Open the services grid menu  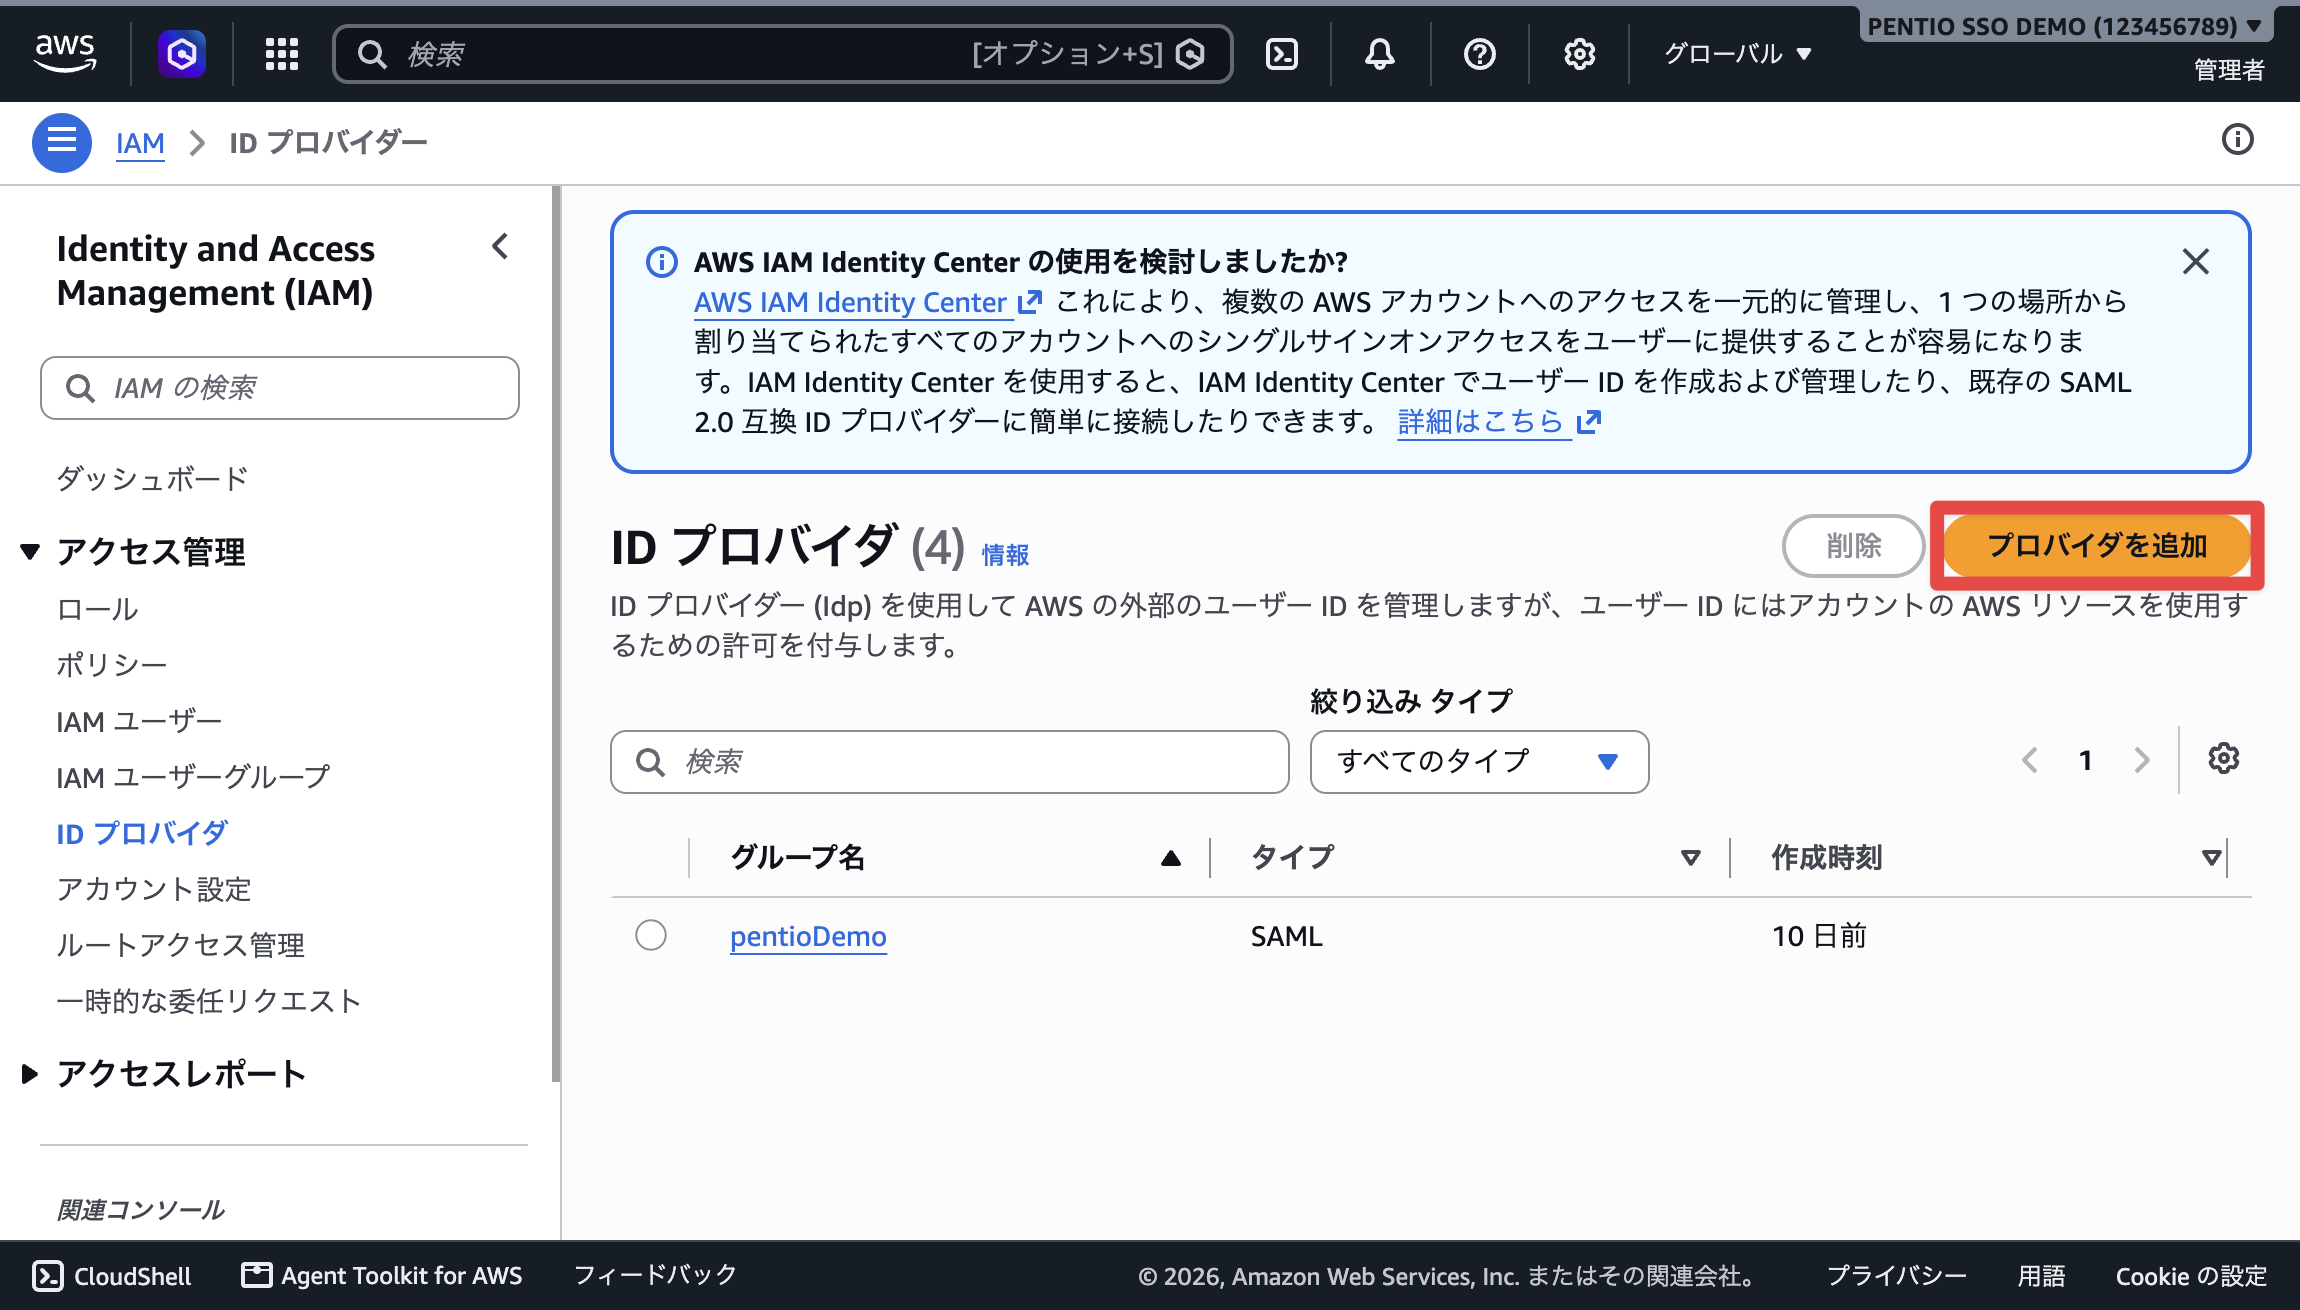click(x=282, y=54)
